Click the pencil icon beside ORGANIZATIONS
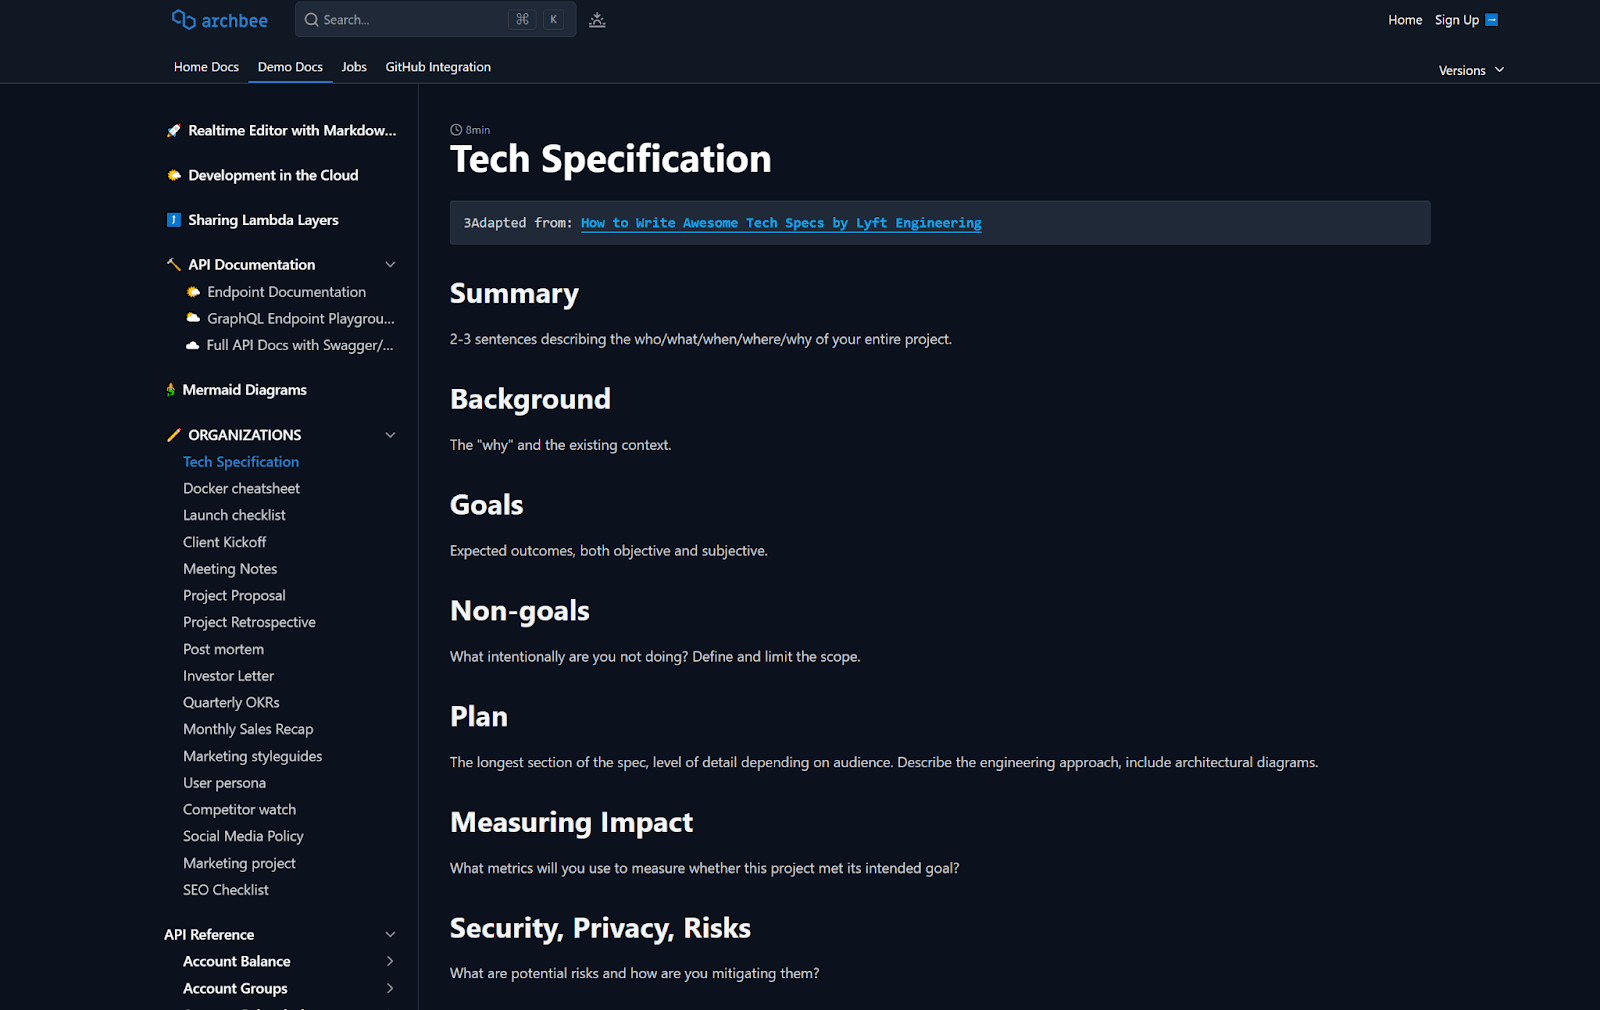 pos(172,434)
